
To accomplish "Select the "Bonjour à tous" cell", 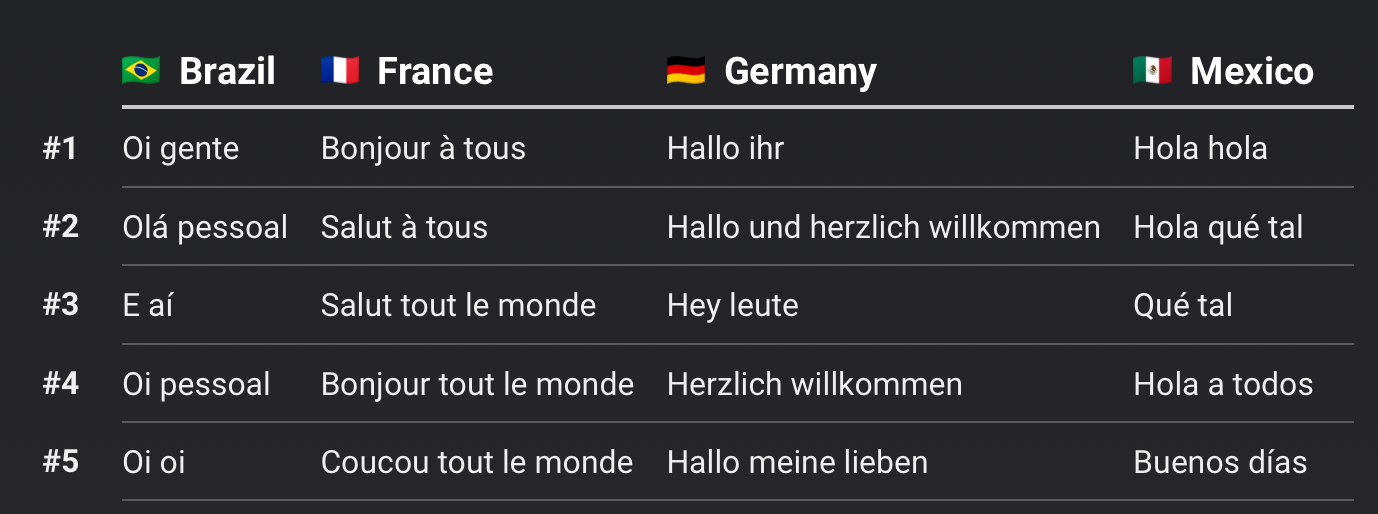I will point(423,149).
